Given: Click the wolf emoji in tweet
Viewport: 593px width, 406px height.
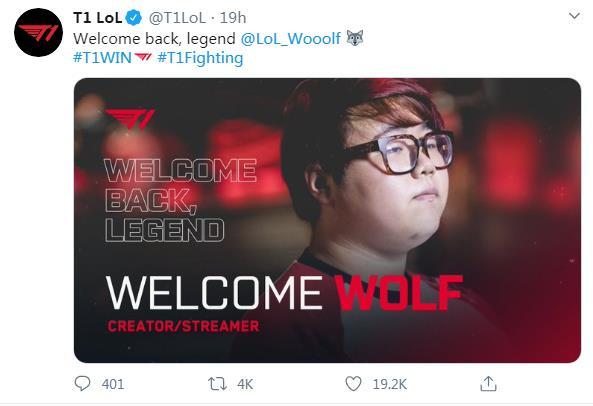Looking at the screenshot, I should (355, 38).
